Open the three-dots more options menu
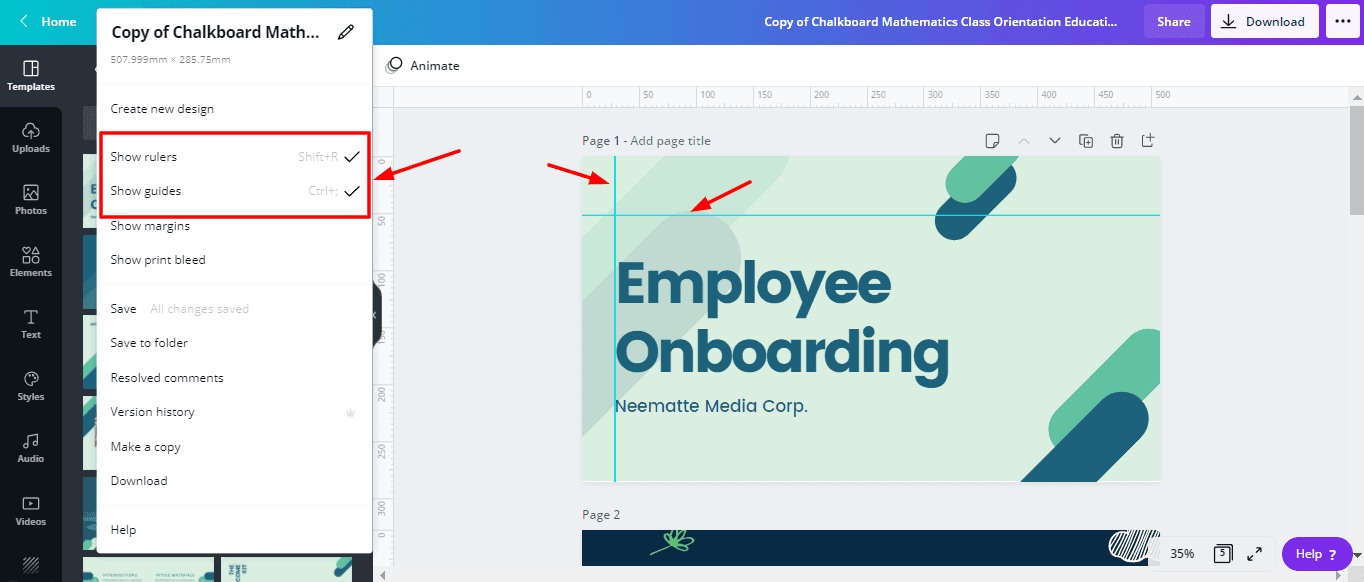 coord(1342,21)
